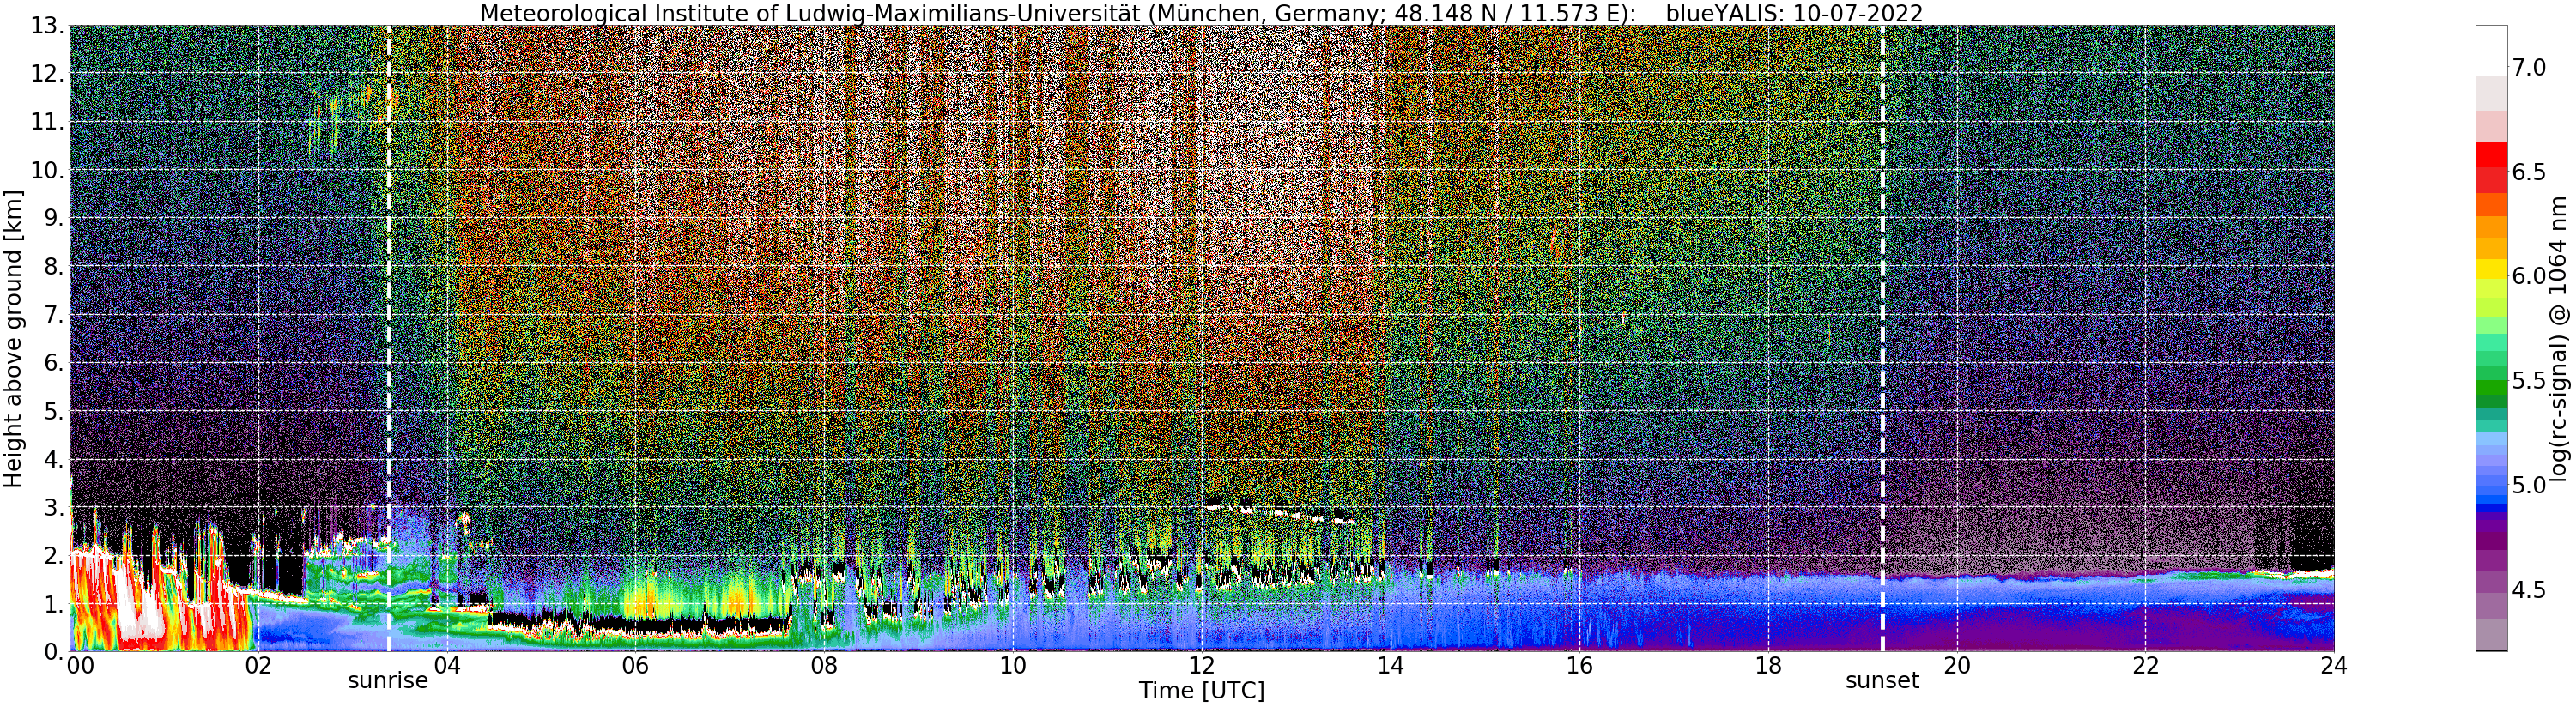The image size is (2576, 707).
Task: Click the height axis tick "11."
Action: click(x=47, y=122)
